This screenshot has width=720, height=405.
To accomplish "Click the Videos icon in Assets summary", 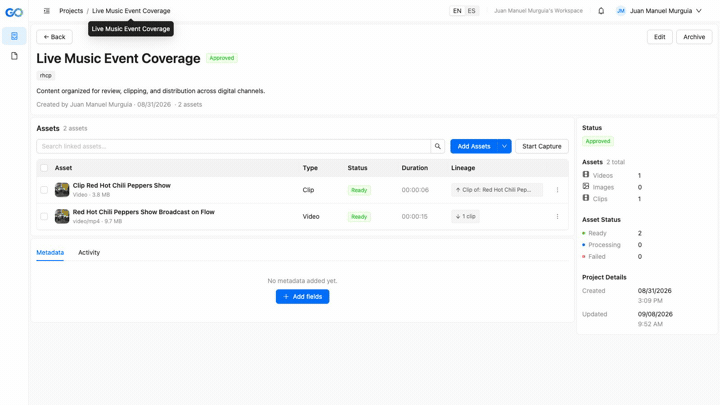I will point(586,174).
